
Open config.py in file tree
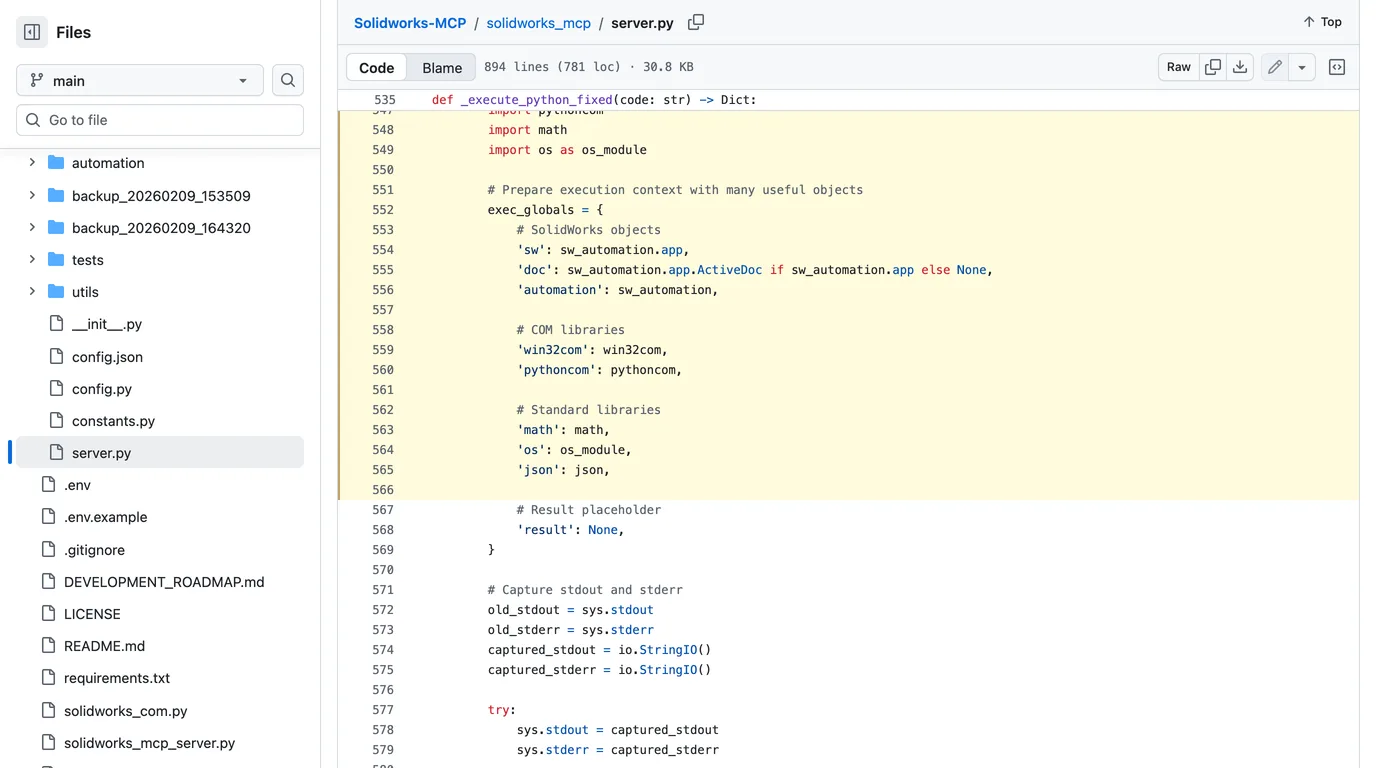(102, 389)
